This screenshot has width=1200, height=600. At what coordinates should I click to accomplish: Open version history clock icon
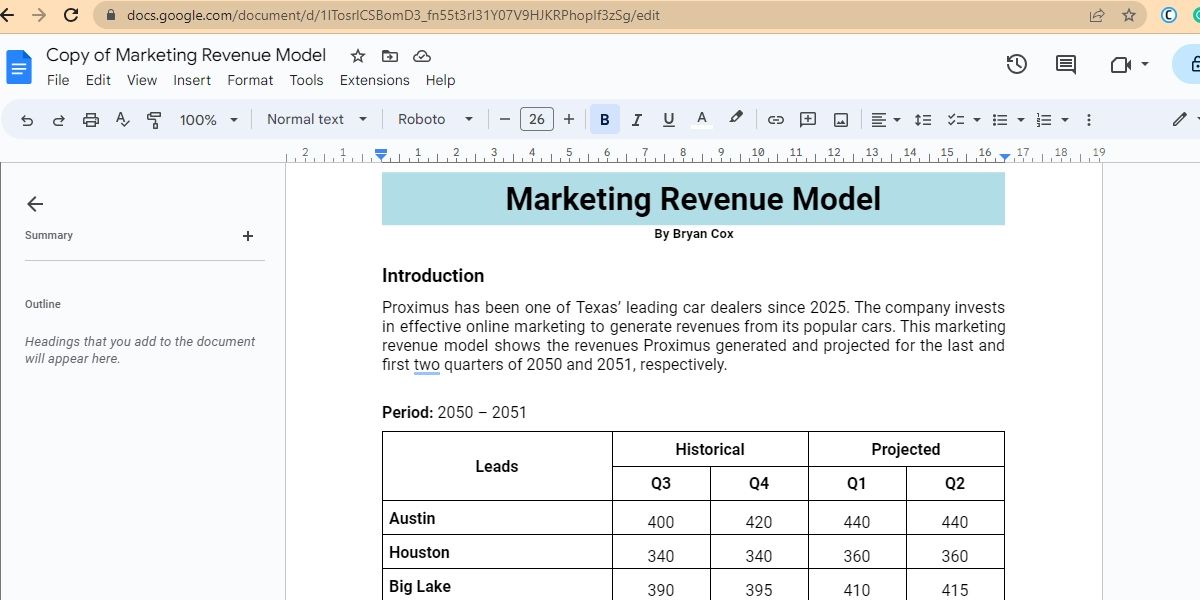pyautogui.click(x=1016, y=64)
